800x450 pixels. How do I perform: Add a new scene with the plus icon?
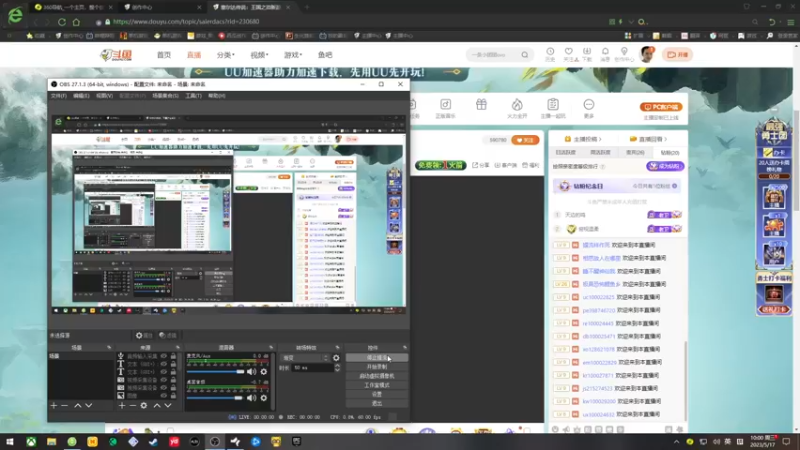tap(54, 406)
